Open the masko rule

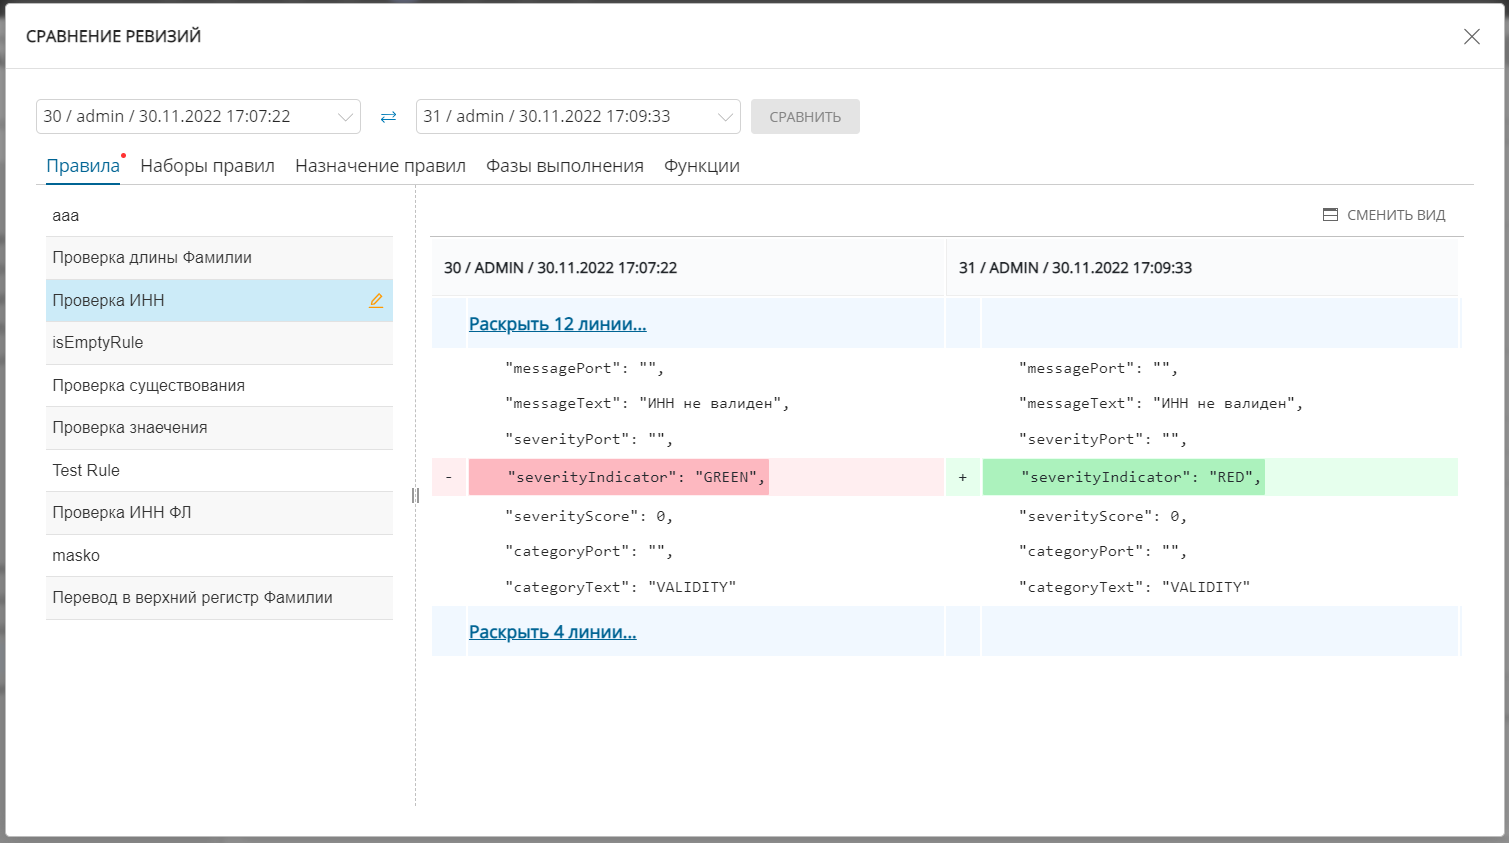(x=76, y=555)
